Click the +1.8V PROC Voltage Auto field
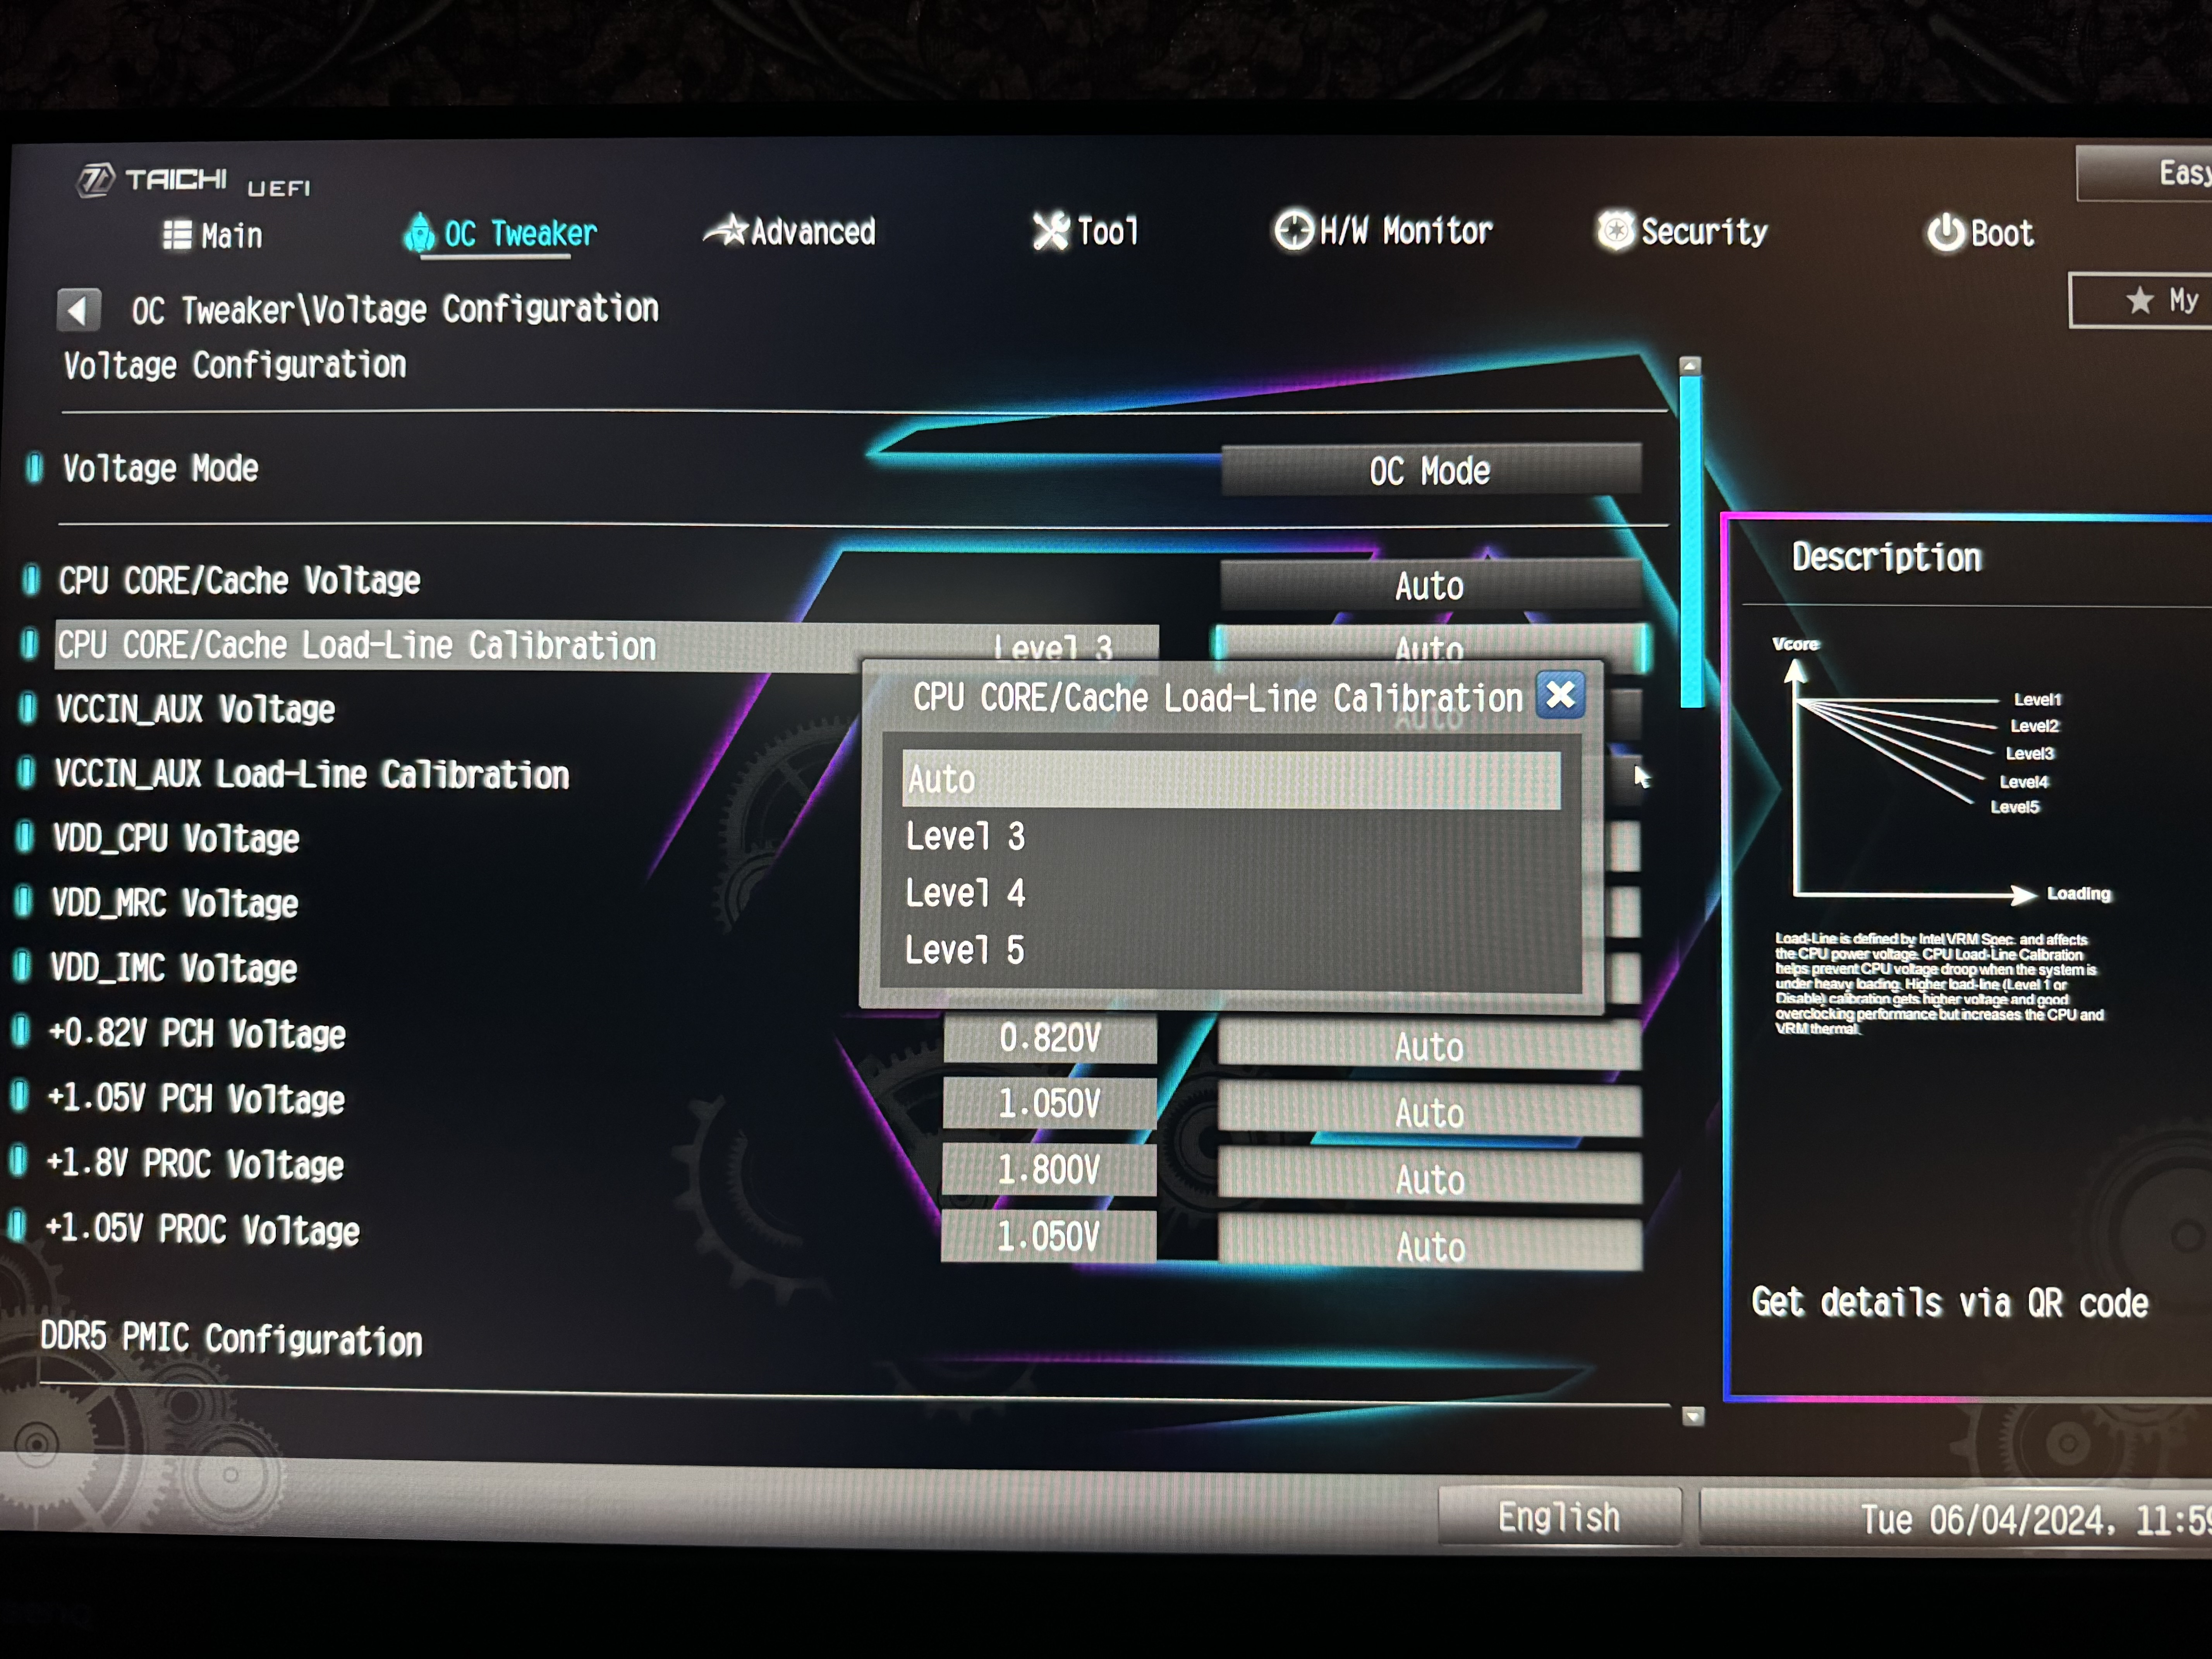Image resolution: width=2212 pixels, height=1659 pixels. click(x=1430, y=1180)
